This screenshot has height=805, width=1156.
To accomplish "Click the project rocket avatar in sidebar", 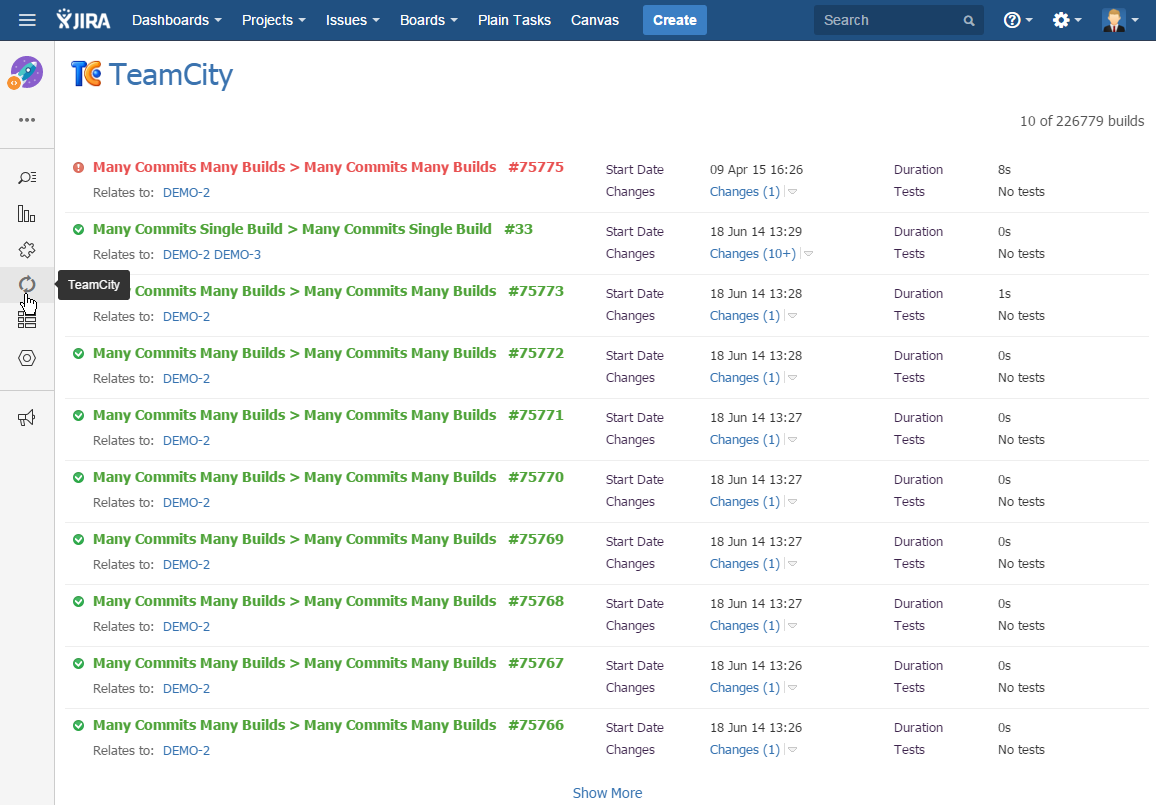I will pos(26,73).
